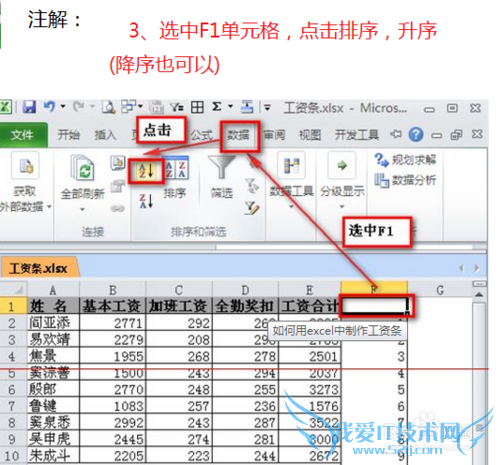Switch to the 公式 tab
Viewport: 500px width, 465px height.
pyautogui.click(x=202, y=135)
